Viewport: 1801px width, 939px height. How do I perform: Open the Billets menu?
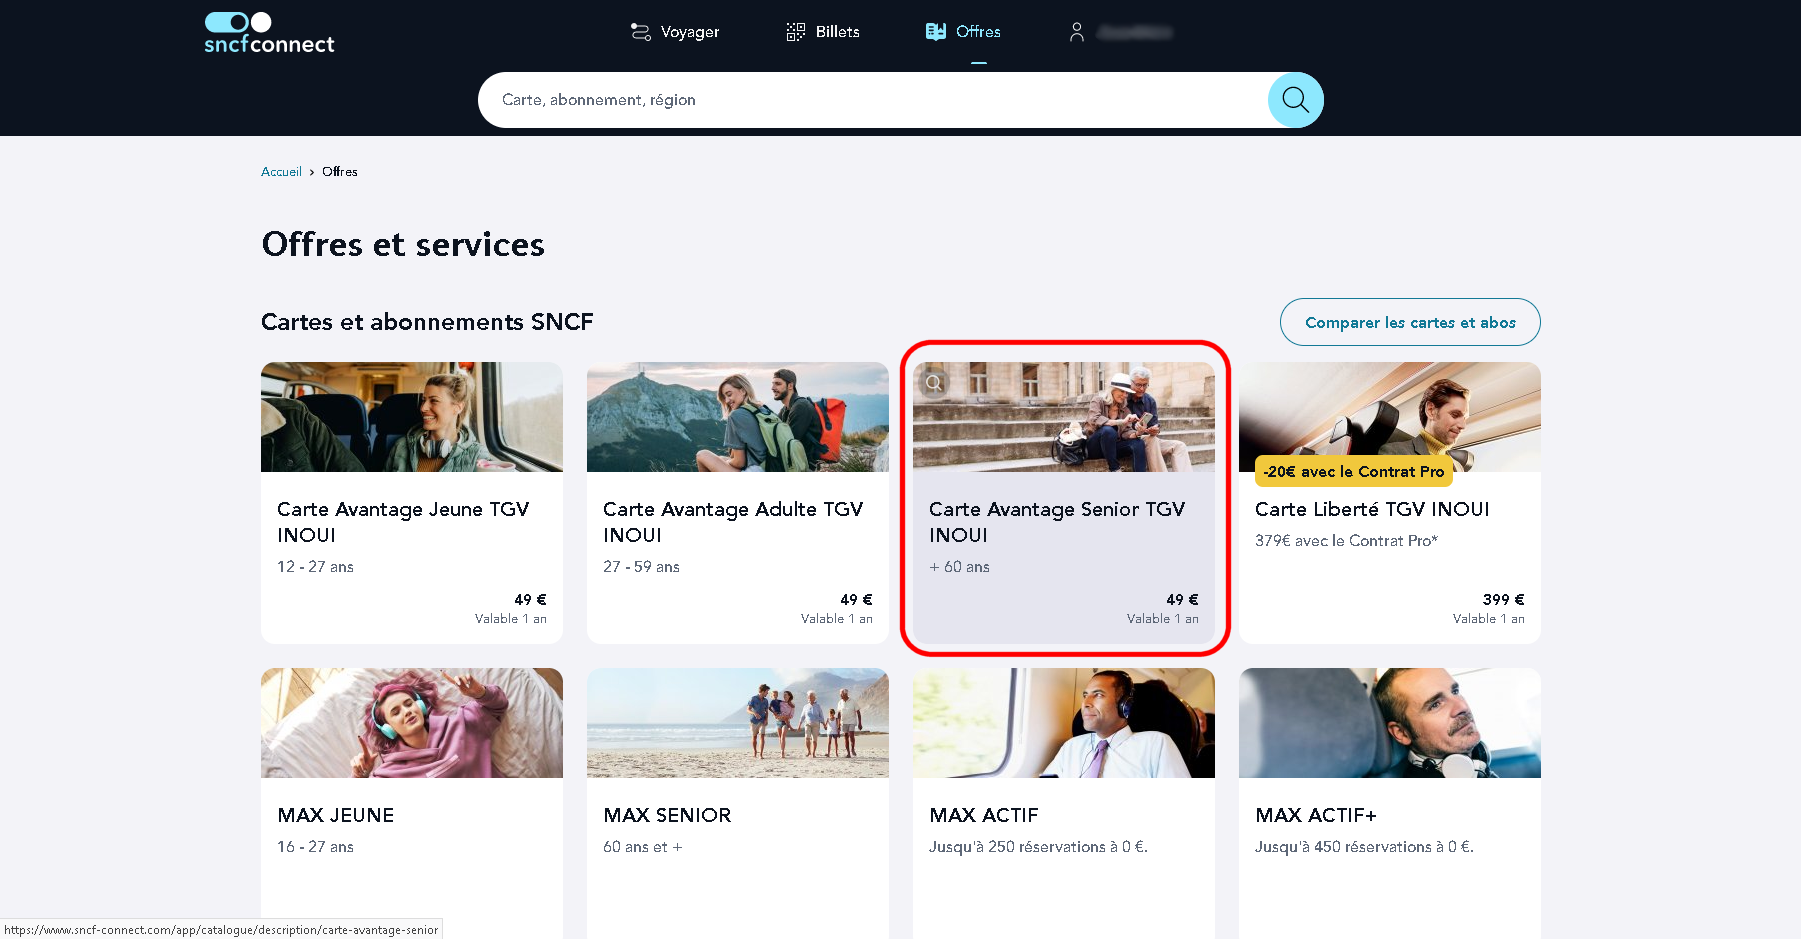[x=823, y=32]
